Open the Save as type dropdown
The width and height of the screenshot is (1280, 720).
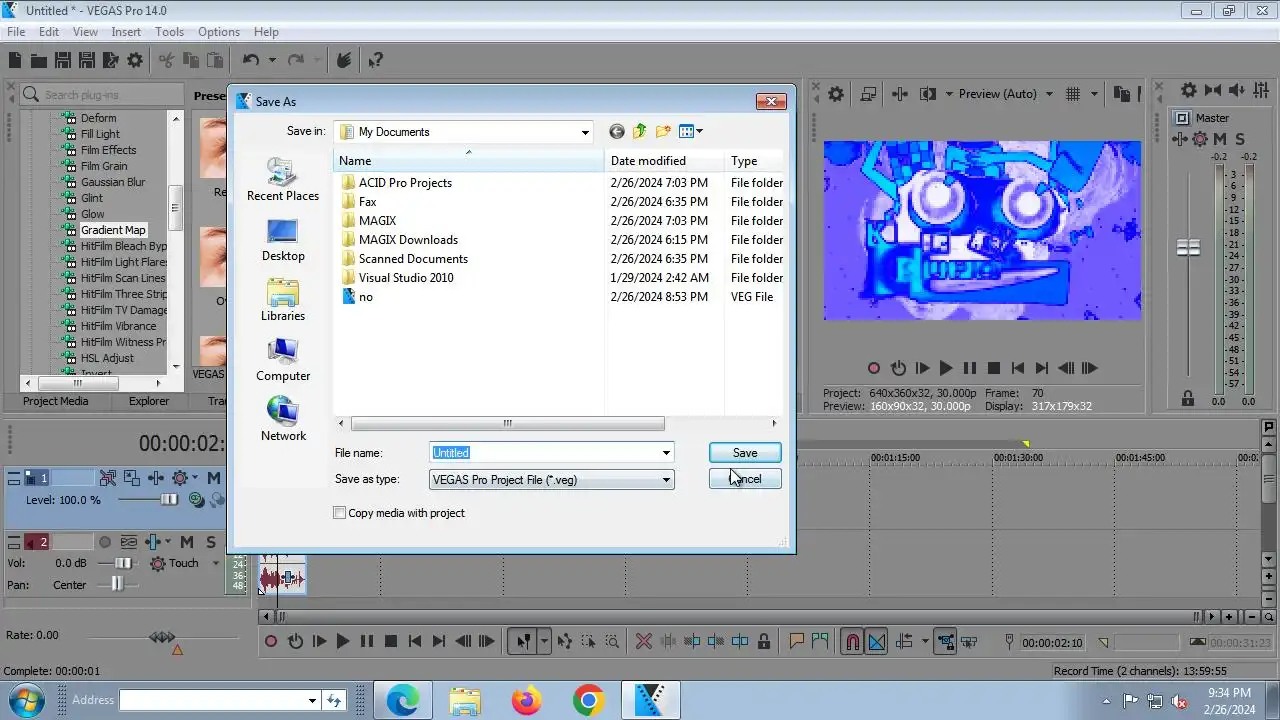(666, 480)
